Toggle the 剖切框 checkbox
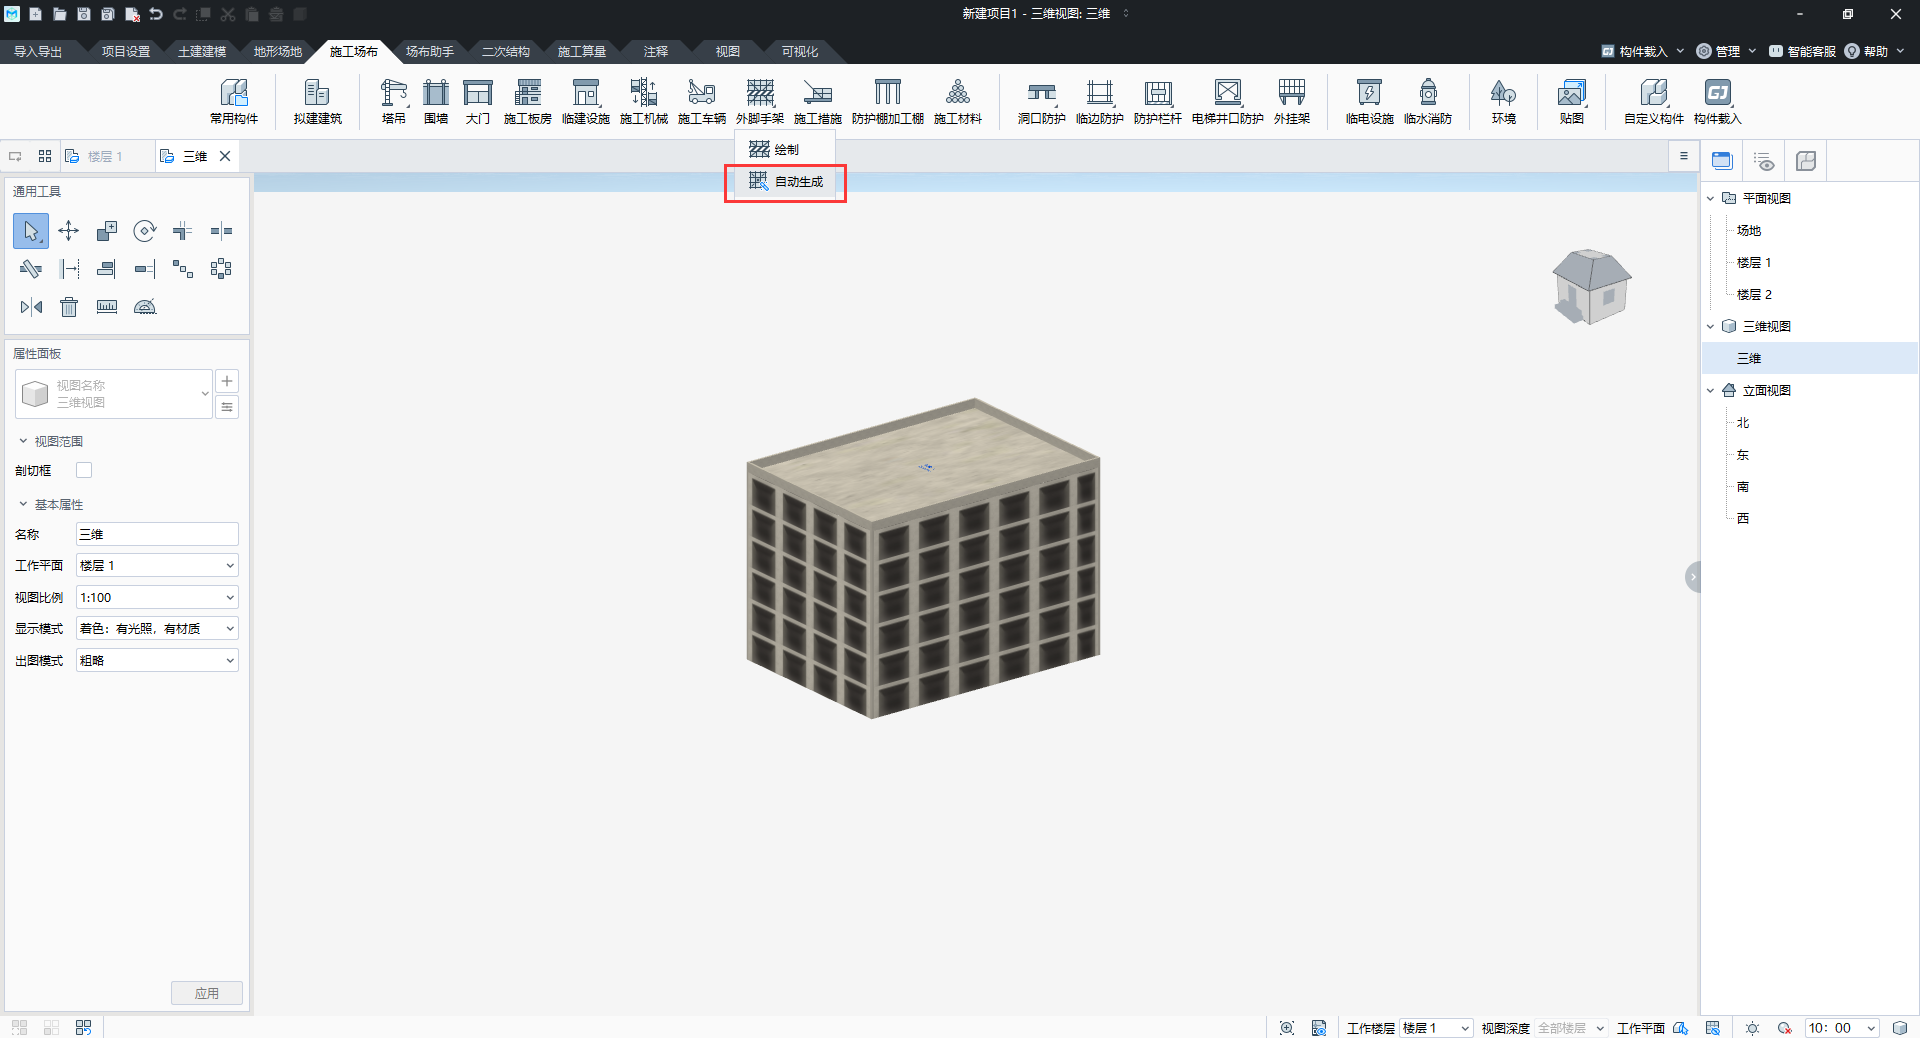 click(84, 470)
